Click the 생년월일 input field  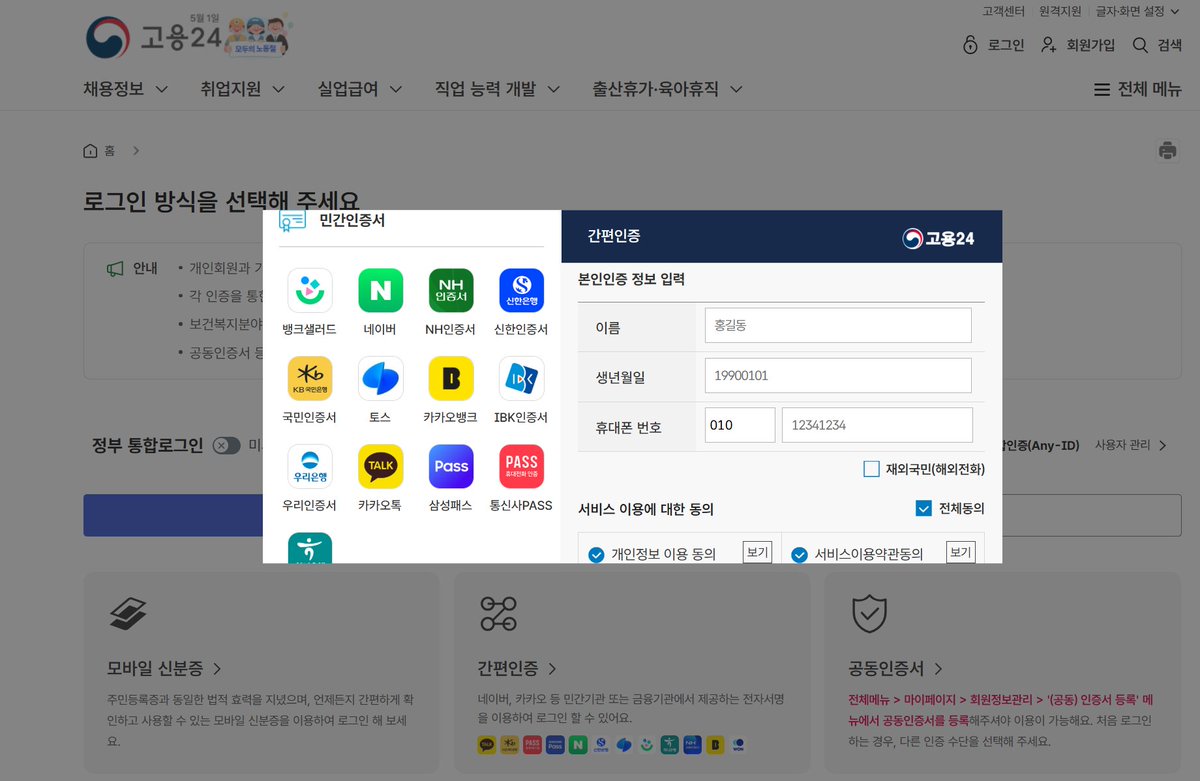(838, 376)
